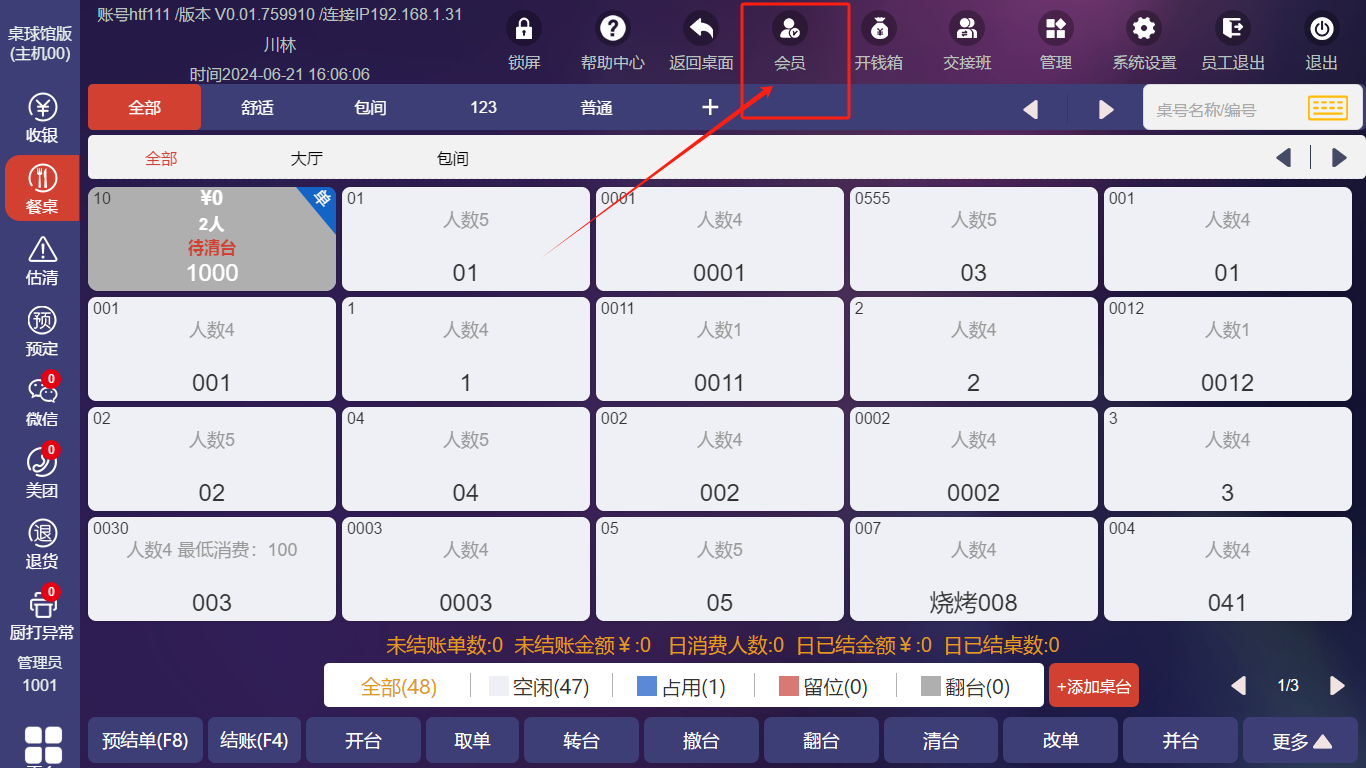Click the lock screen (锁屏) icon

523,29
